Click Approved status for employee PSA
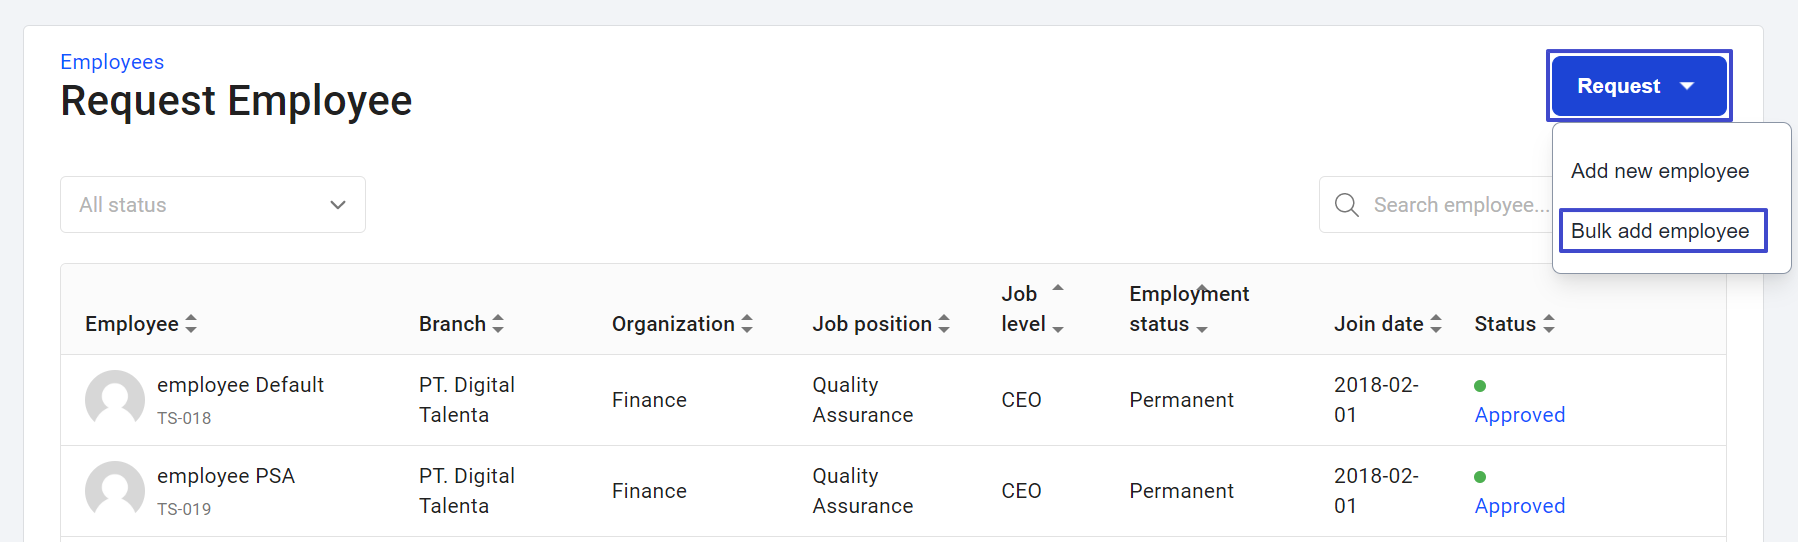Viewport: 1798px width, 542px height. pos(1520,506)
